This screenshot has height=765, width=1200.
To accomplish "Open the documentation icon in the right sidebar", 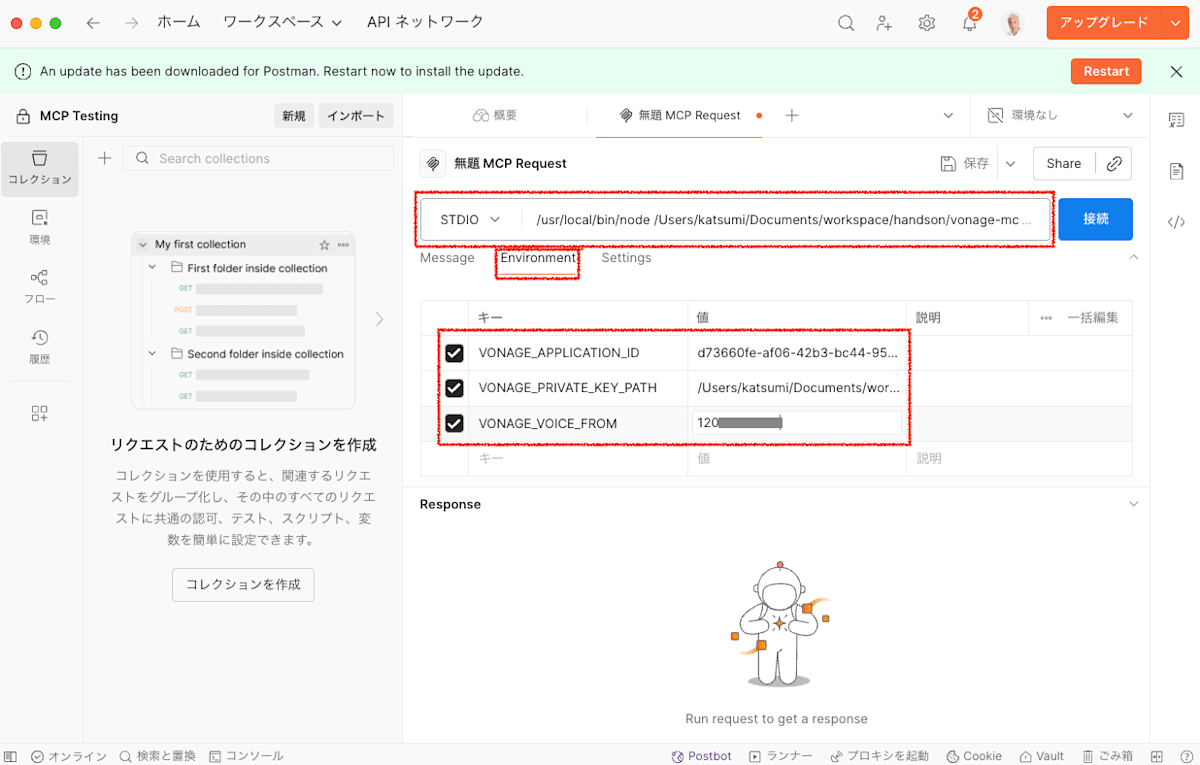I will [1176, 171].
